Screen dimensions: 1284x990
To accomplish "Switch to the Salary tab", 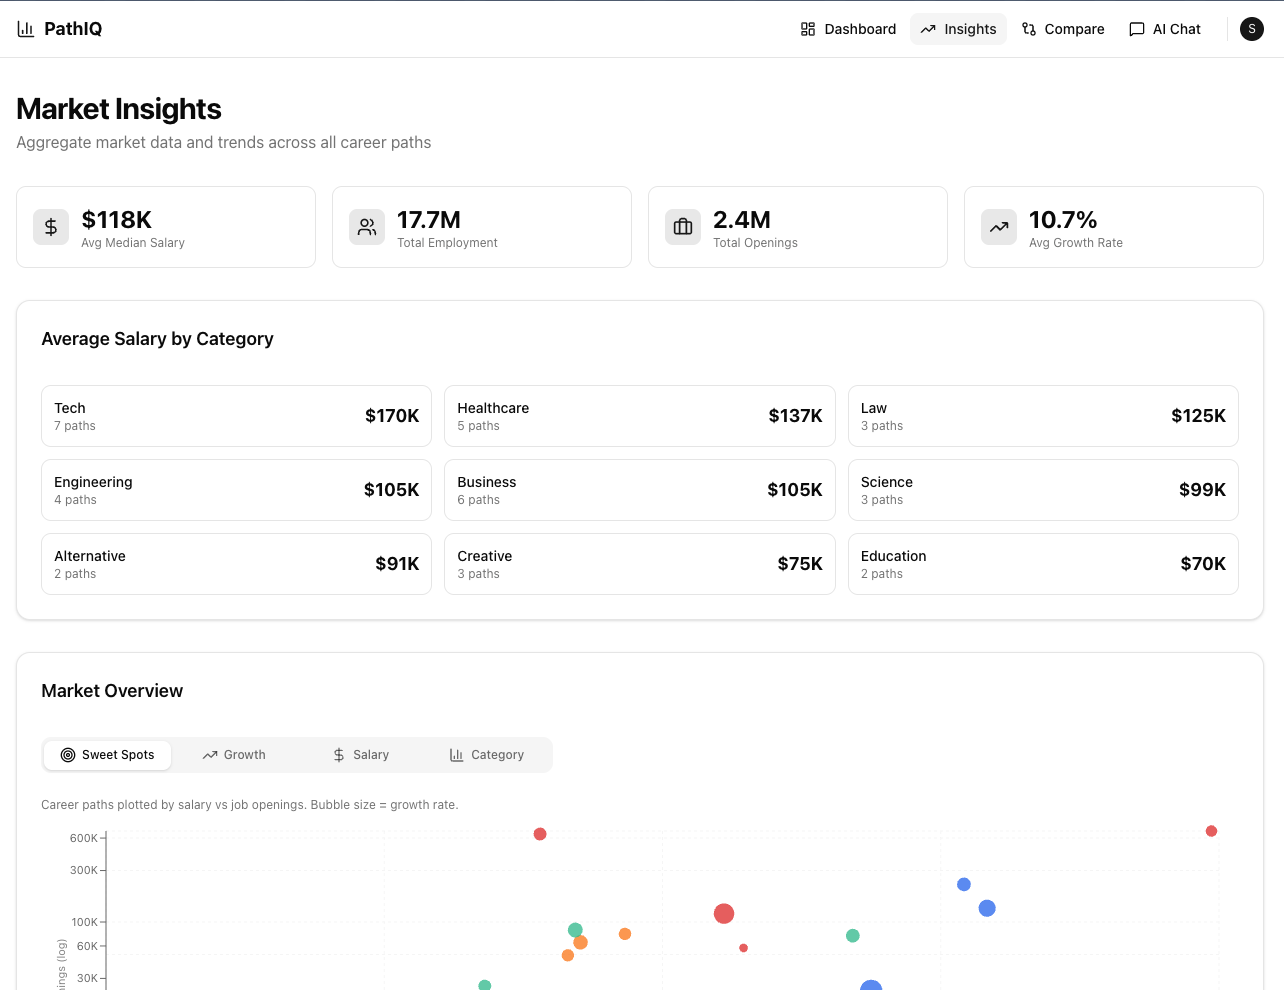I will coord(360,755).
